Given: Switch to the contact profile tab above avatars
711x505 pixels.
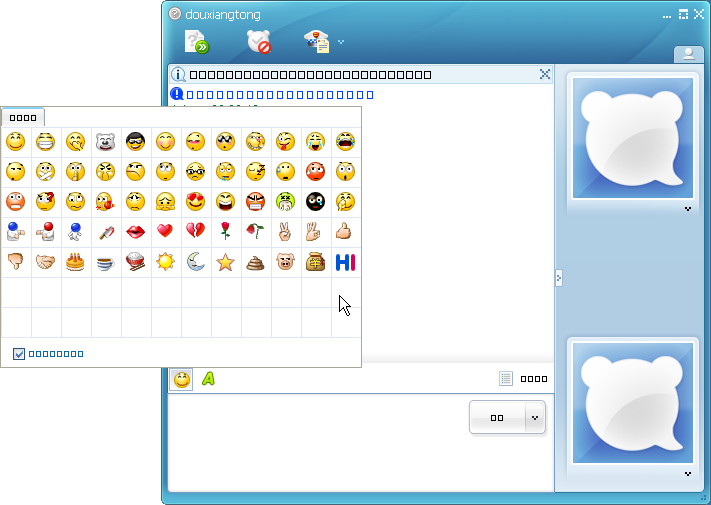Looking at the screenshot, I should coord(688,55).
